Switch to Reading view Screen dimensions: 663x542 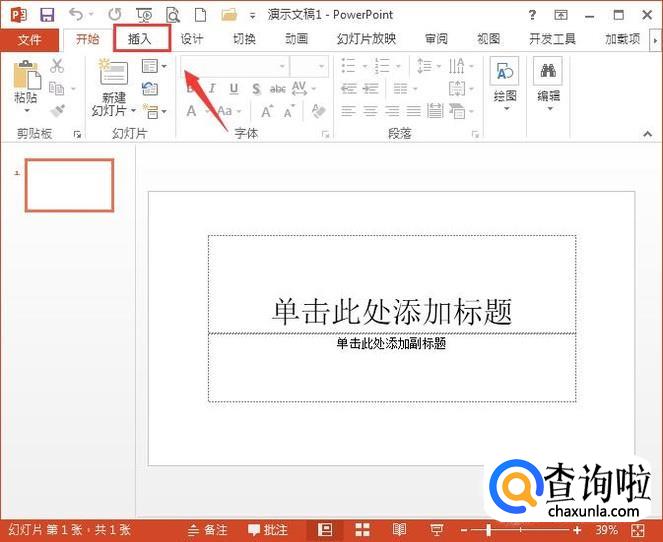point(399,530)
